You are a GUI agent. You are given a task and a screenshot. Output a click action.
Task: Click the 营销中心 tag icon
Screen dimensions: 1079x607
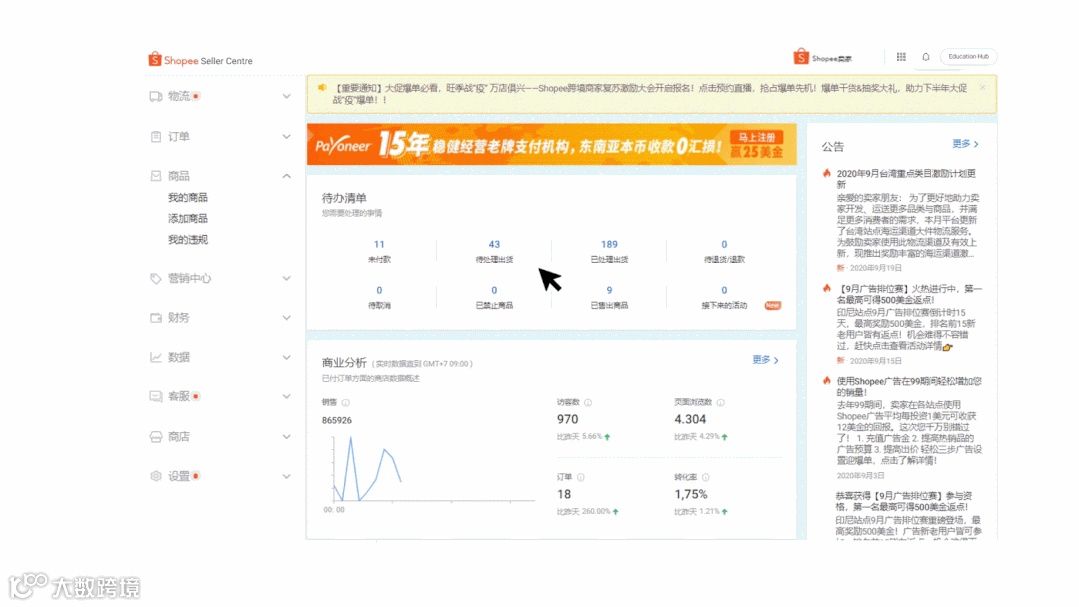pos(156,278)
